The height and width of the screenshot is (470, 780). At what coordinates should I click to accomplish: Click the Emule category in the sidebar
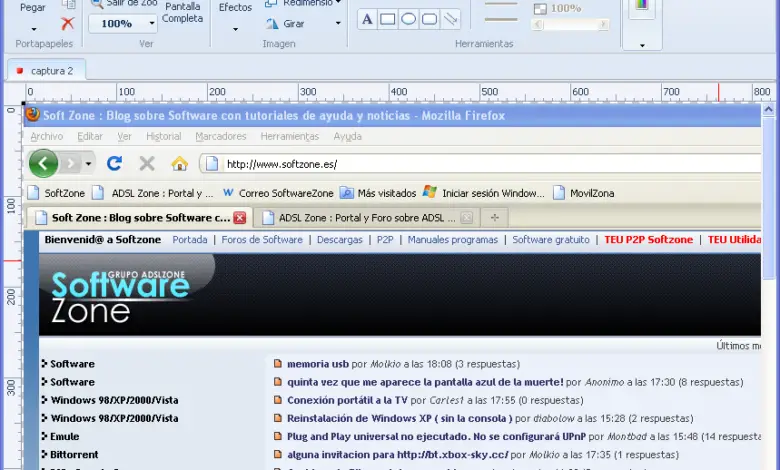coord(64,436)
